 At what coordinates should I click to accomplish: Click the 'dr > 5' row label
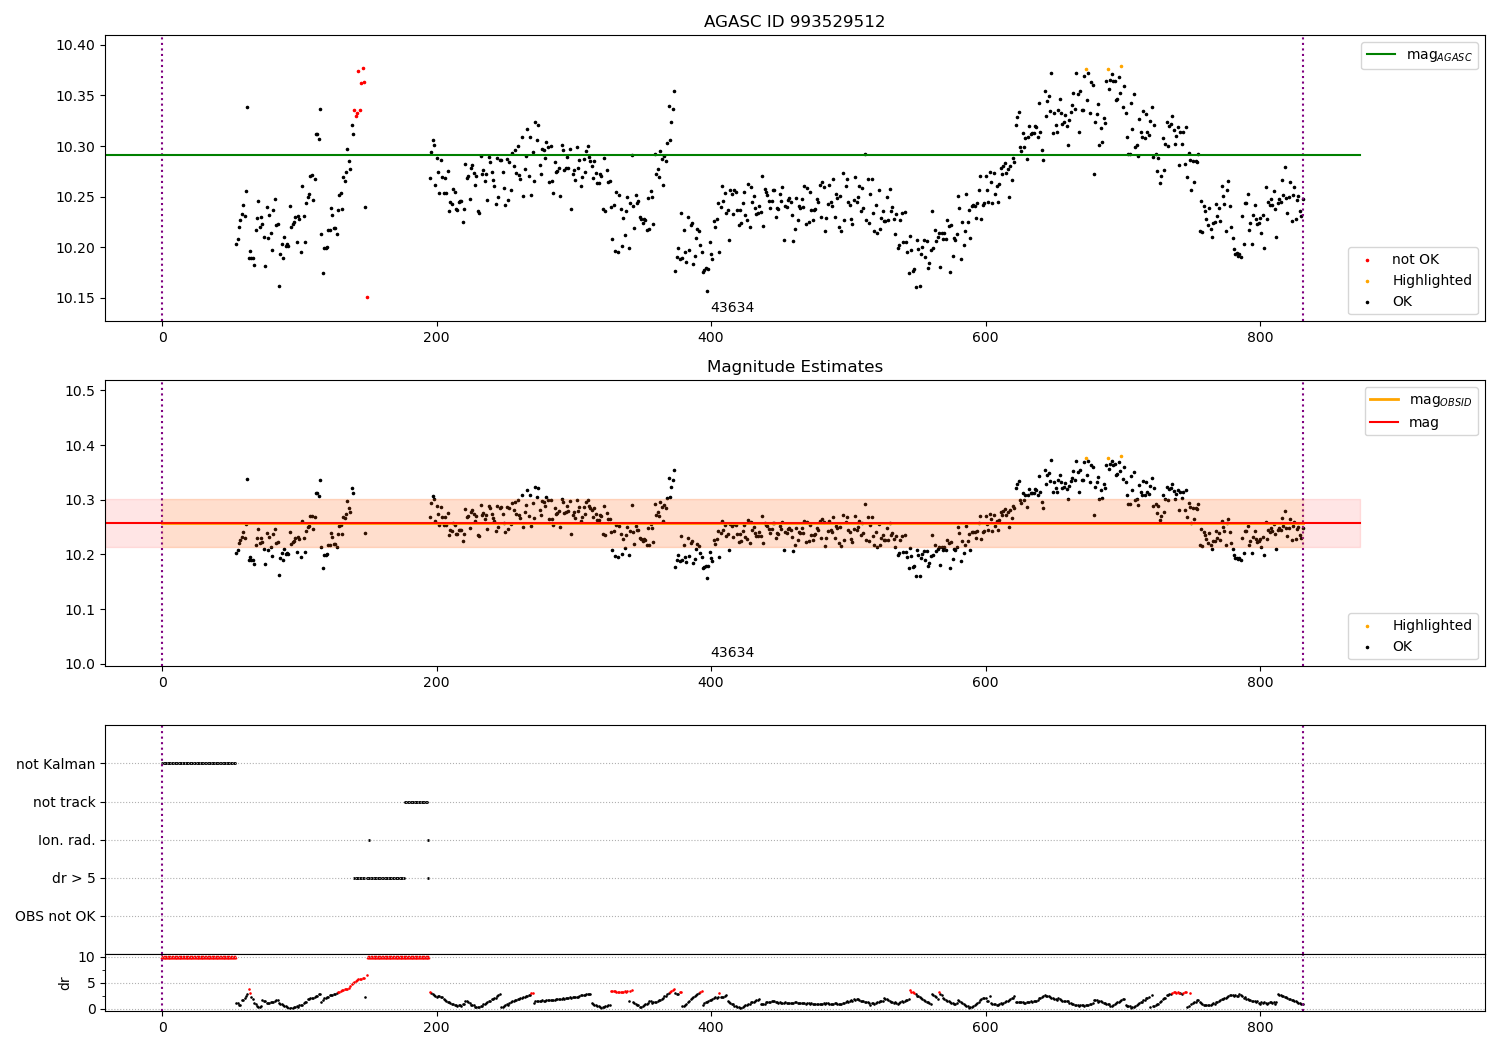click(74, 879)
